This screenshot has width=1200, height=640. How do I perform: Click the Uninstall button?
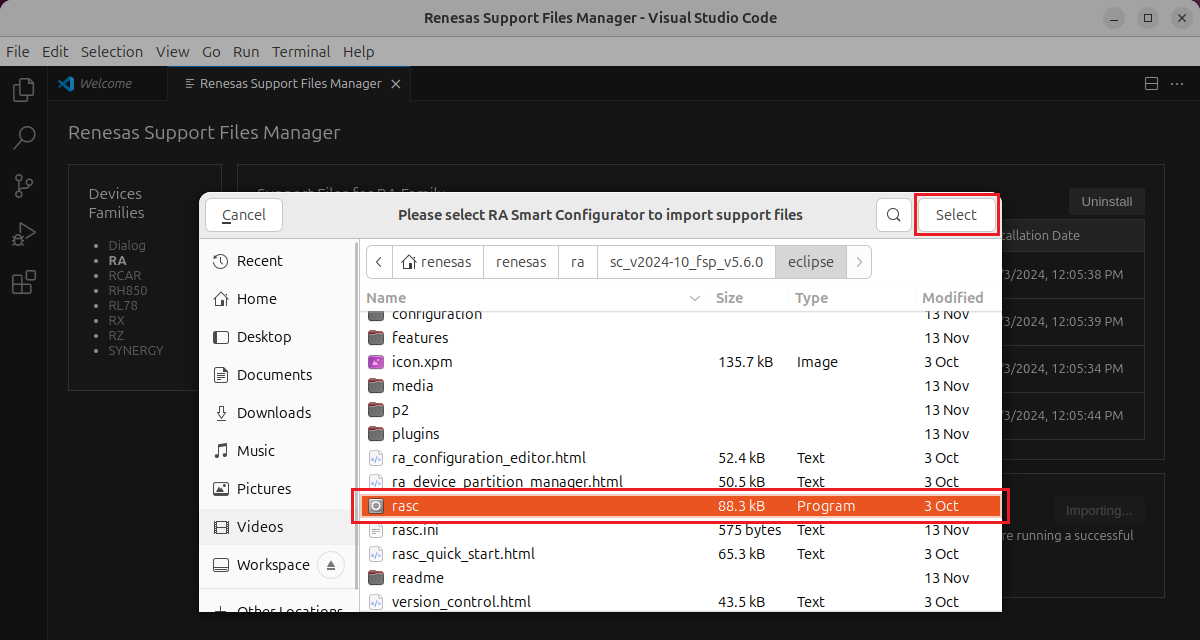(1107, 201)
